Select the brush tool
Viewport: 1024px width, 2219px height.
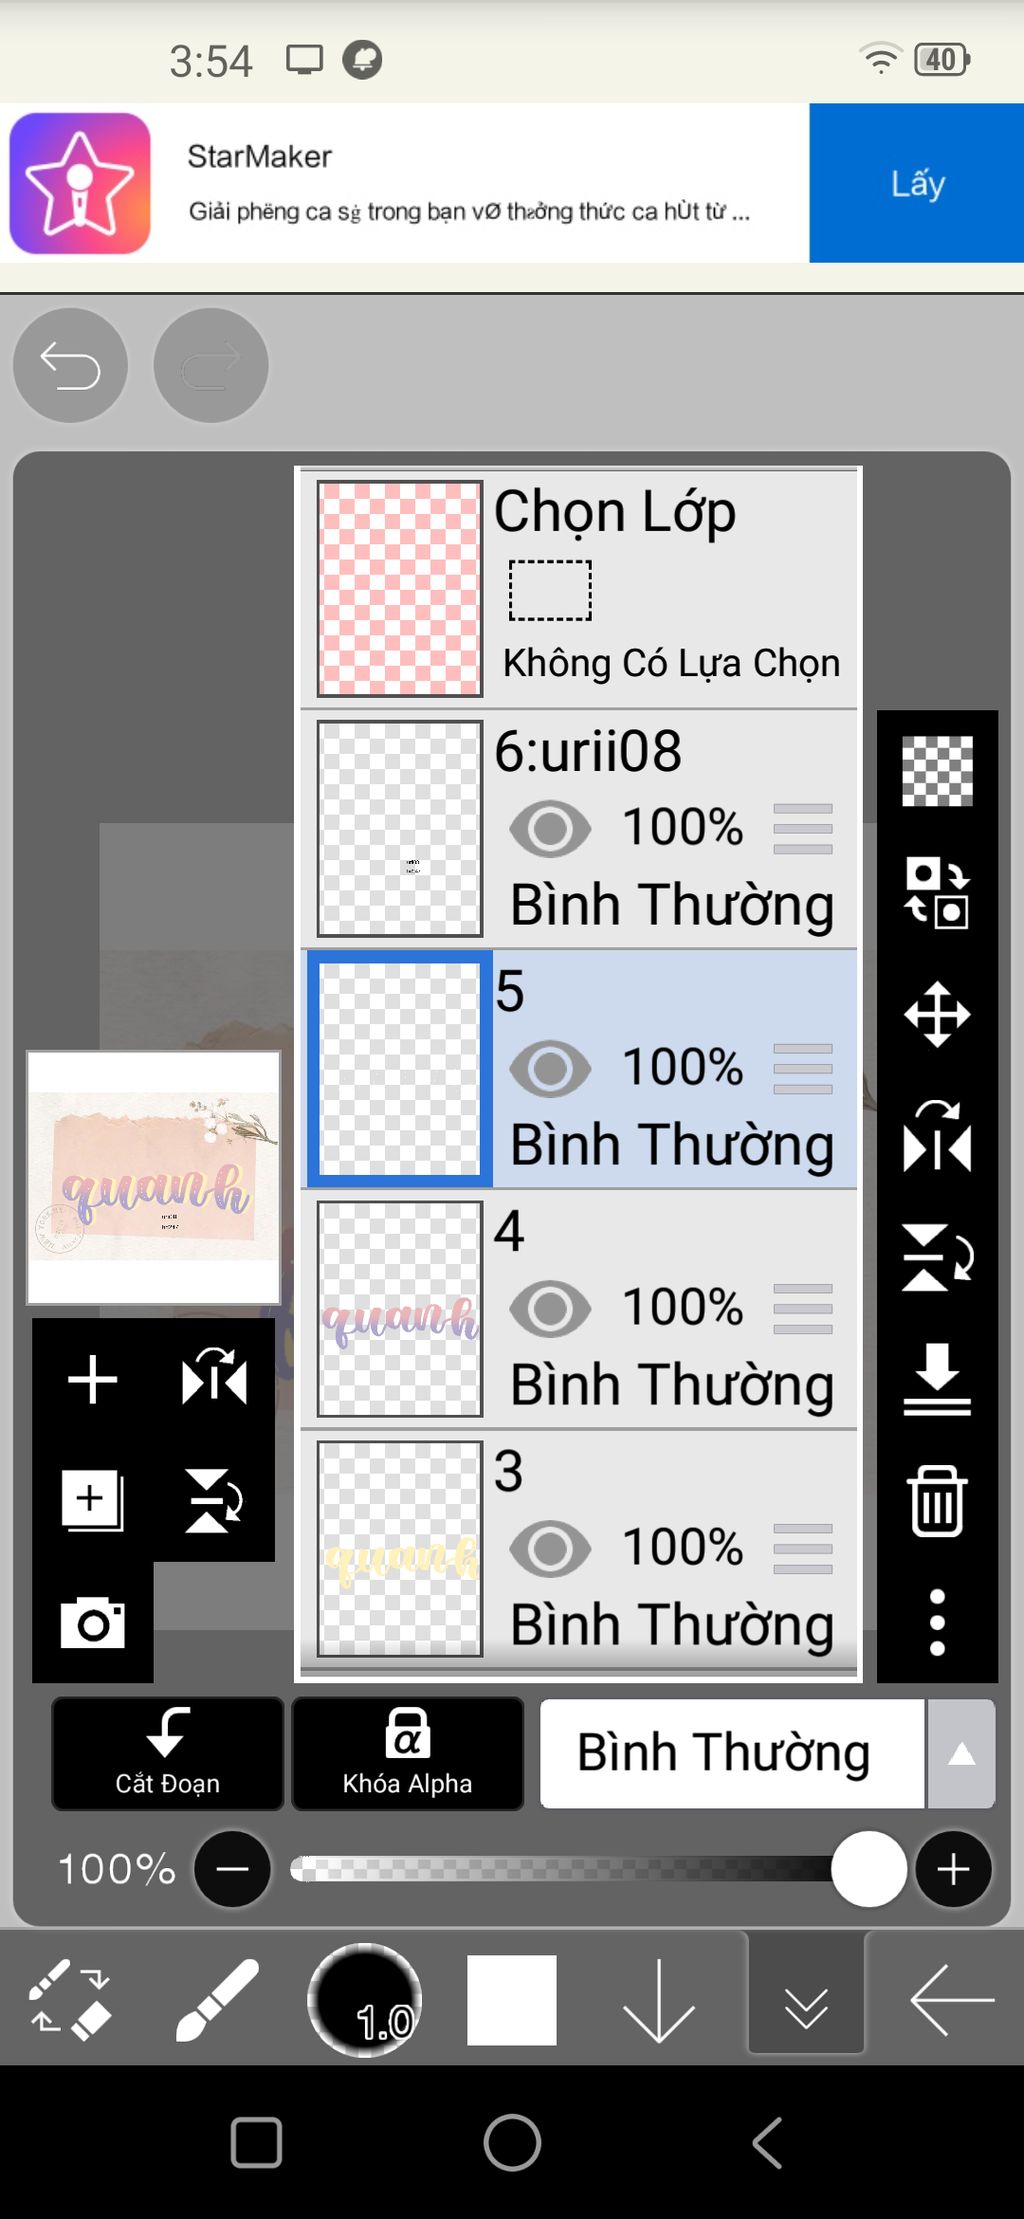pyautogui.click(x=217, y=2000)
